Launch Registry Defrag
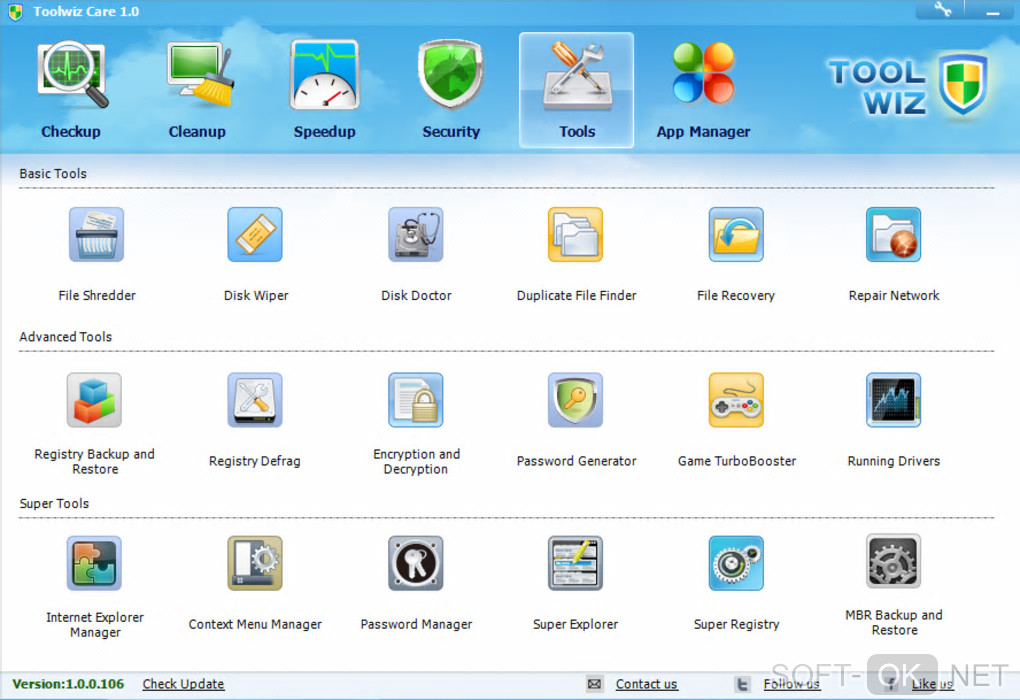This screenshot has height=700, width=1020. (255, 400)
